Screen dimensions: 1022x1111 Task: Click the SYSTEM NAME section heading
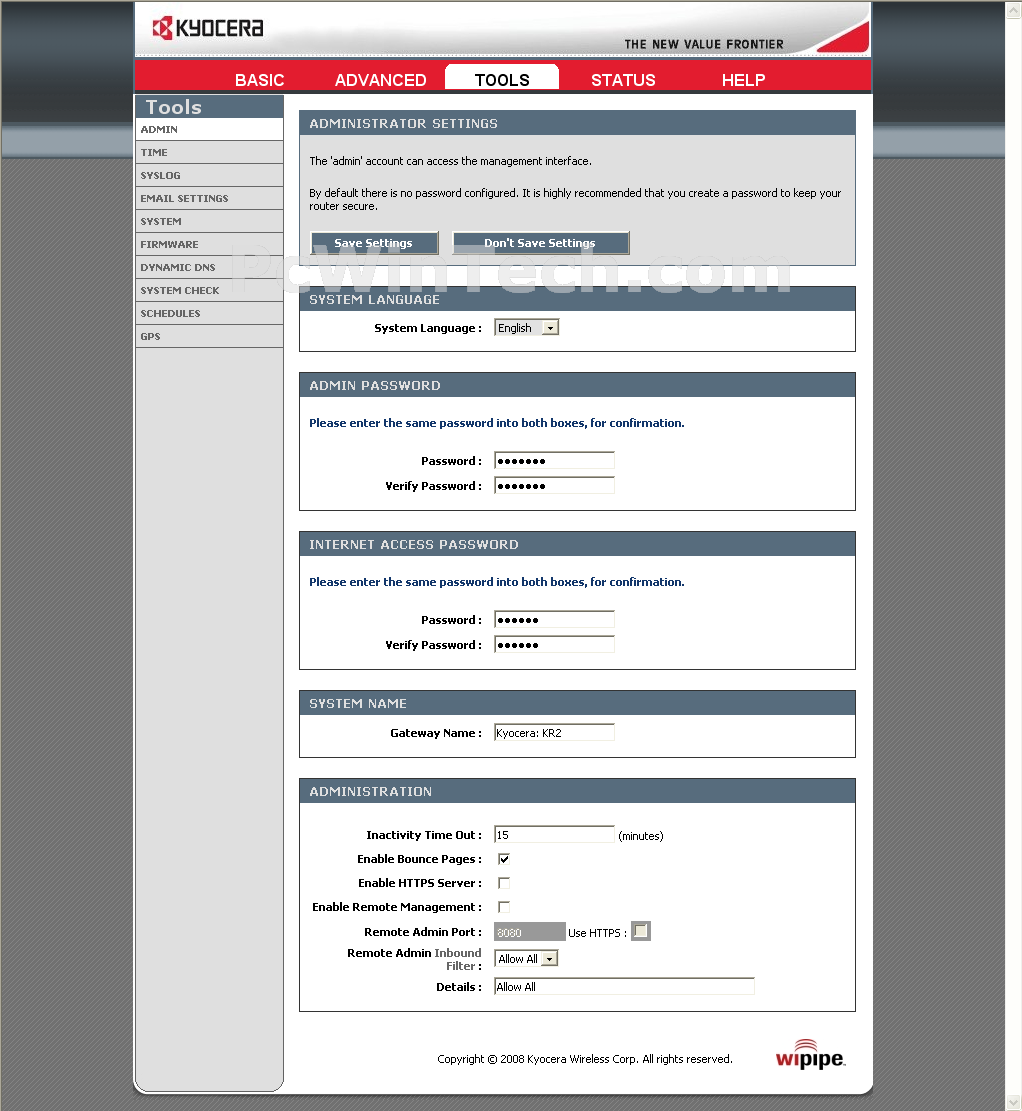point(358,704)
